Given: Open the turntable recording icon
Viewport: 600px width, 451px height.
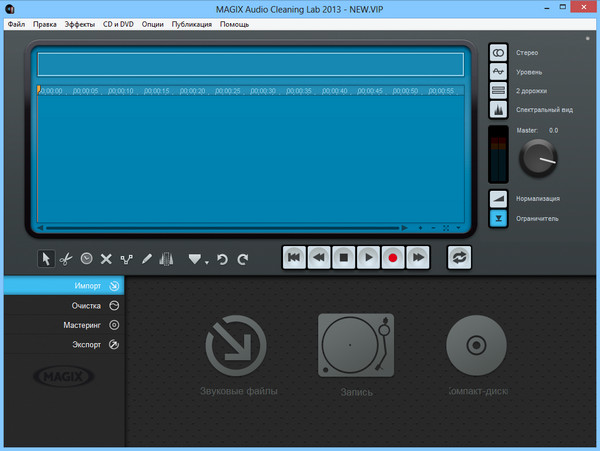Looking at the screenshot, I should (355, 345).
